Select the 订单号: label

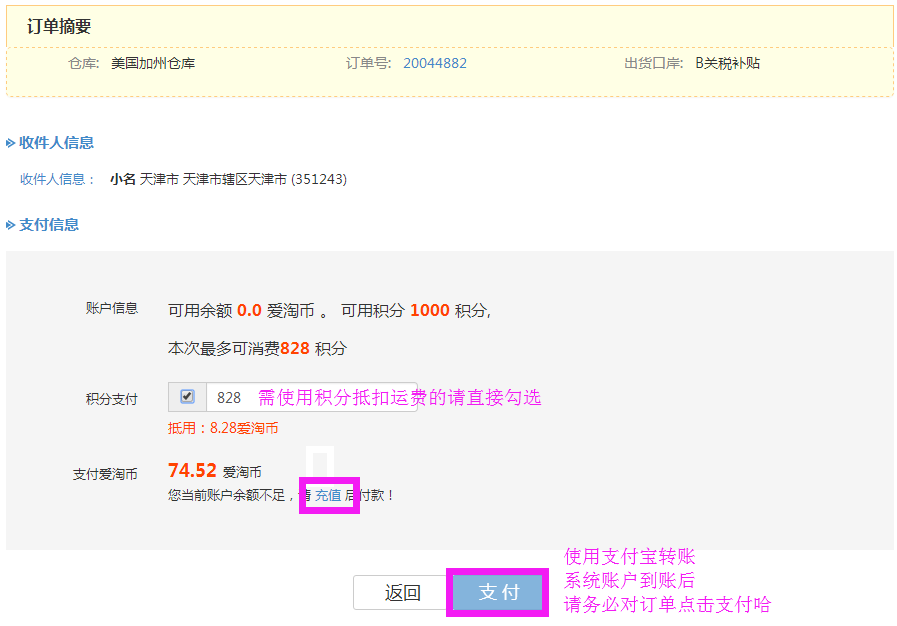368,63
